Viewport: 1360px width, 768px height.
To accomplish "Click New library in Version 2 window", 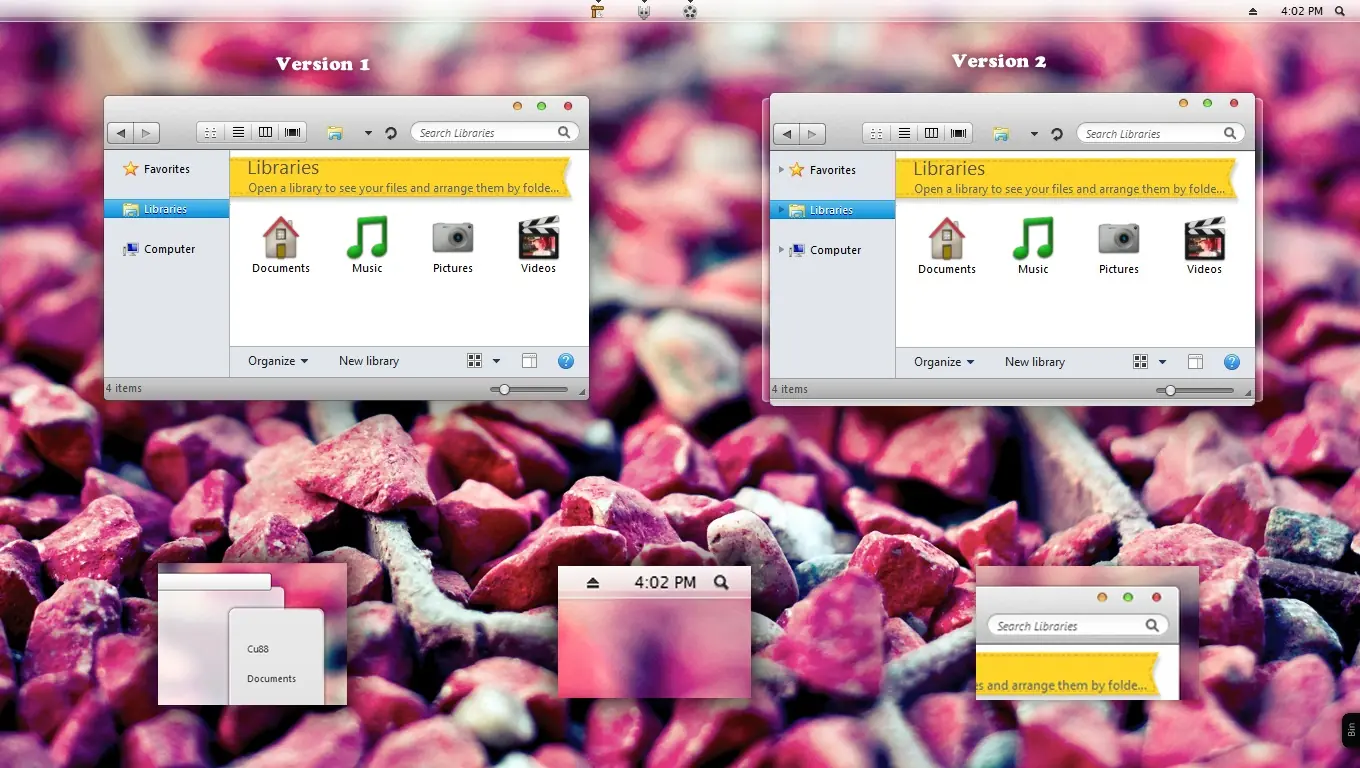I will (1035, 362).
